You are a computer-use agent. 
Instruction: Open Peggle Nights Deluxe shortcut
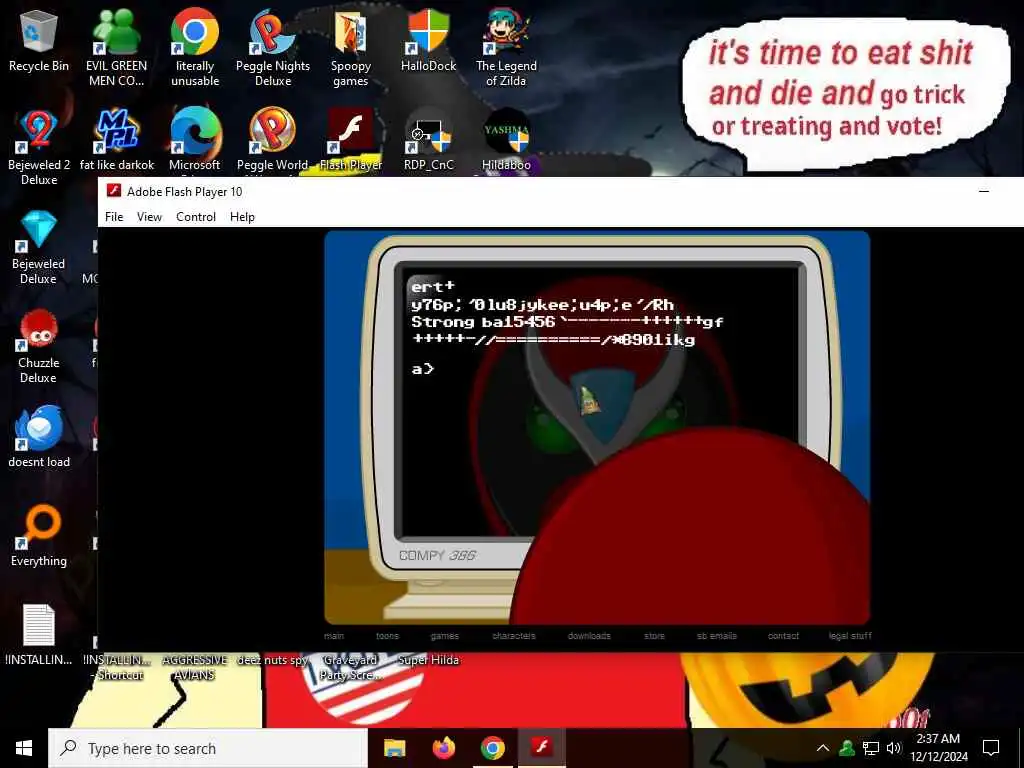coord(273,47)
